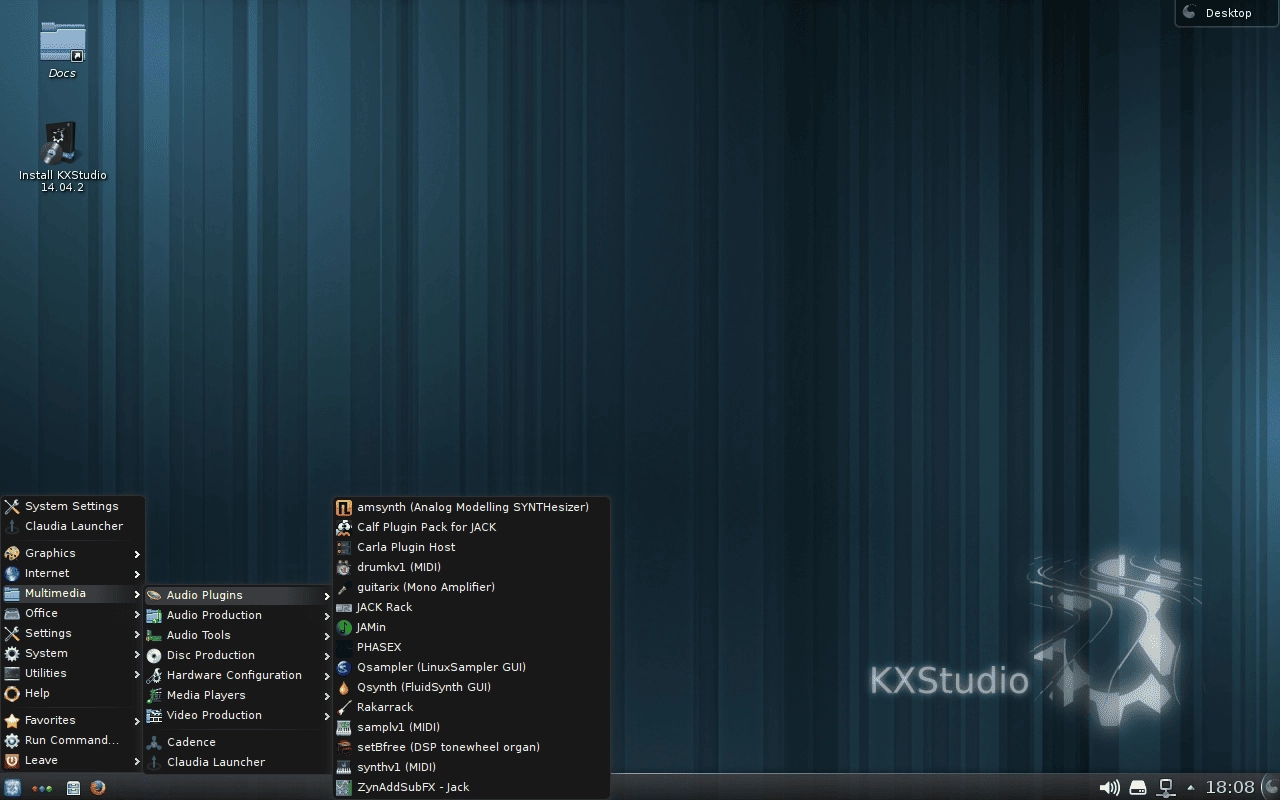Select Install KXStudio 14.04.2 desktop icon

point(62,157)
